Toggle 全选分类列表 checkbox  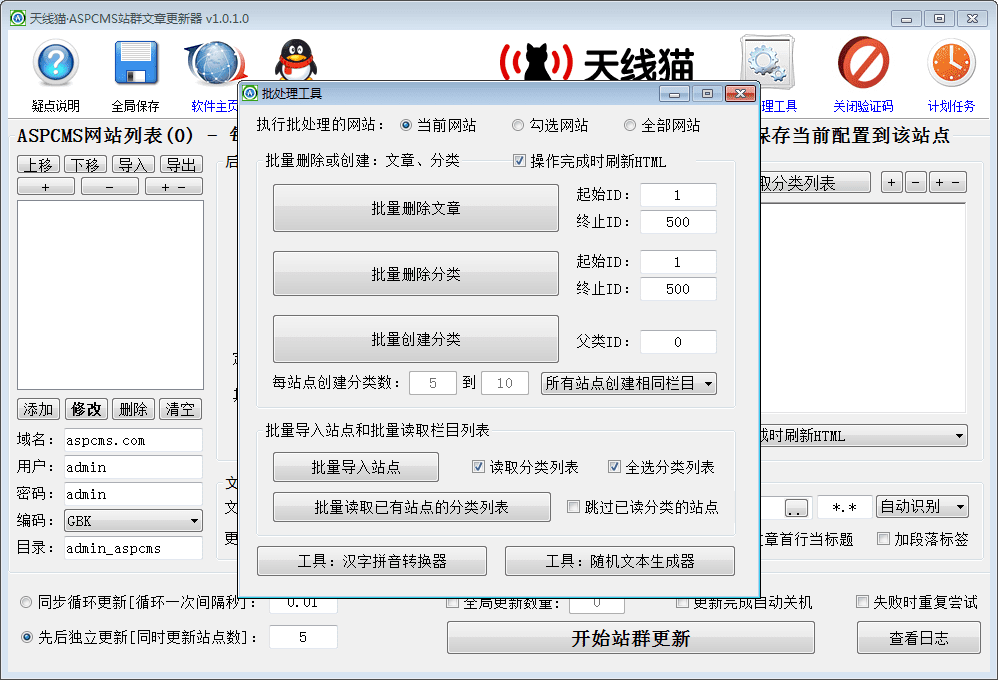point(614,467)
